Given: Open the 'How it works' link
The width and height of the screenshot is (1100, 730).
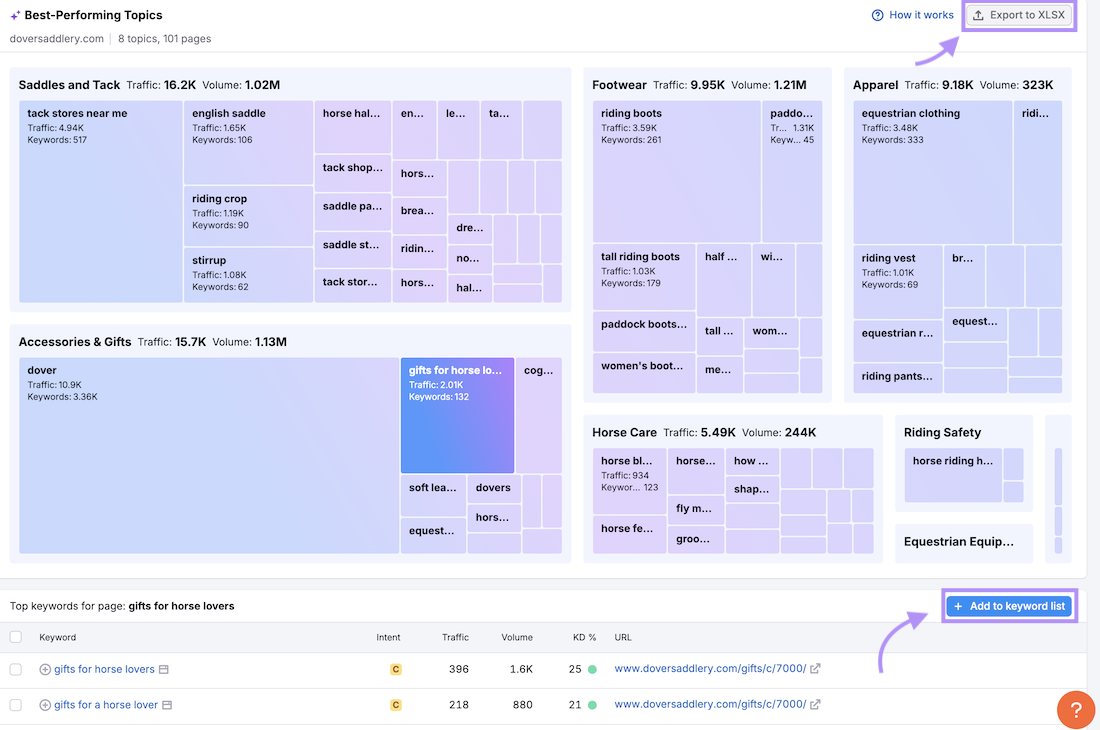Looking at the screenshot, I should (912, 15).
